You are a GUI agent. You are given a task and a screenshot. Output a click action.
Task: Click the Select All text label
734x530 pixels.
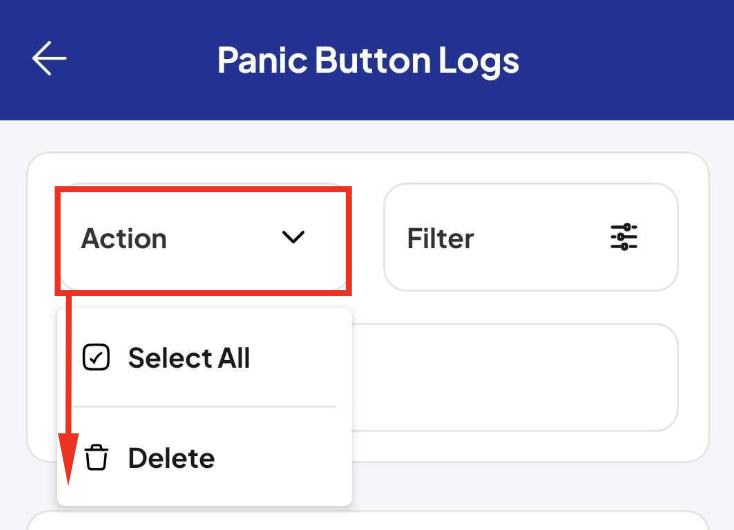click(x=189, y=358)
